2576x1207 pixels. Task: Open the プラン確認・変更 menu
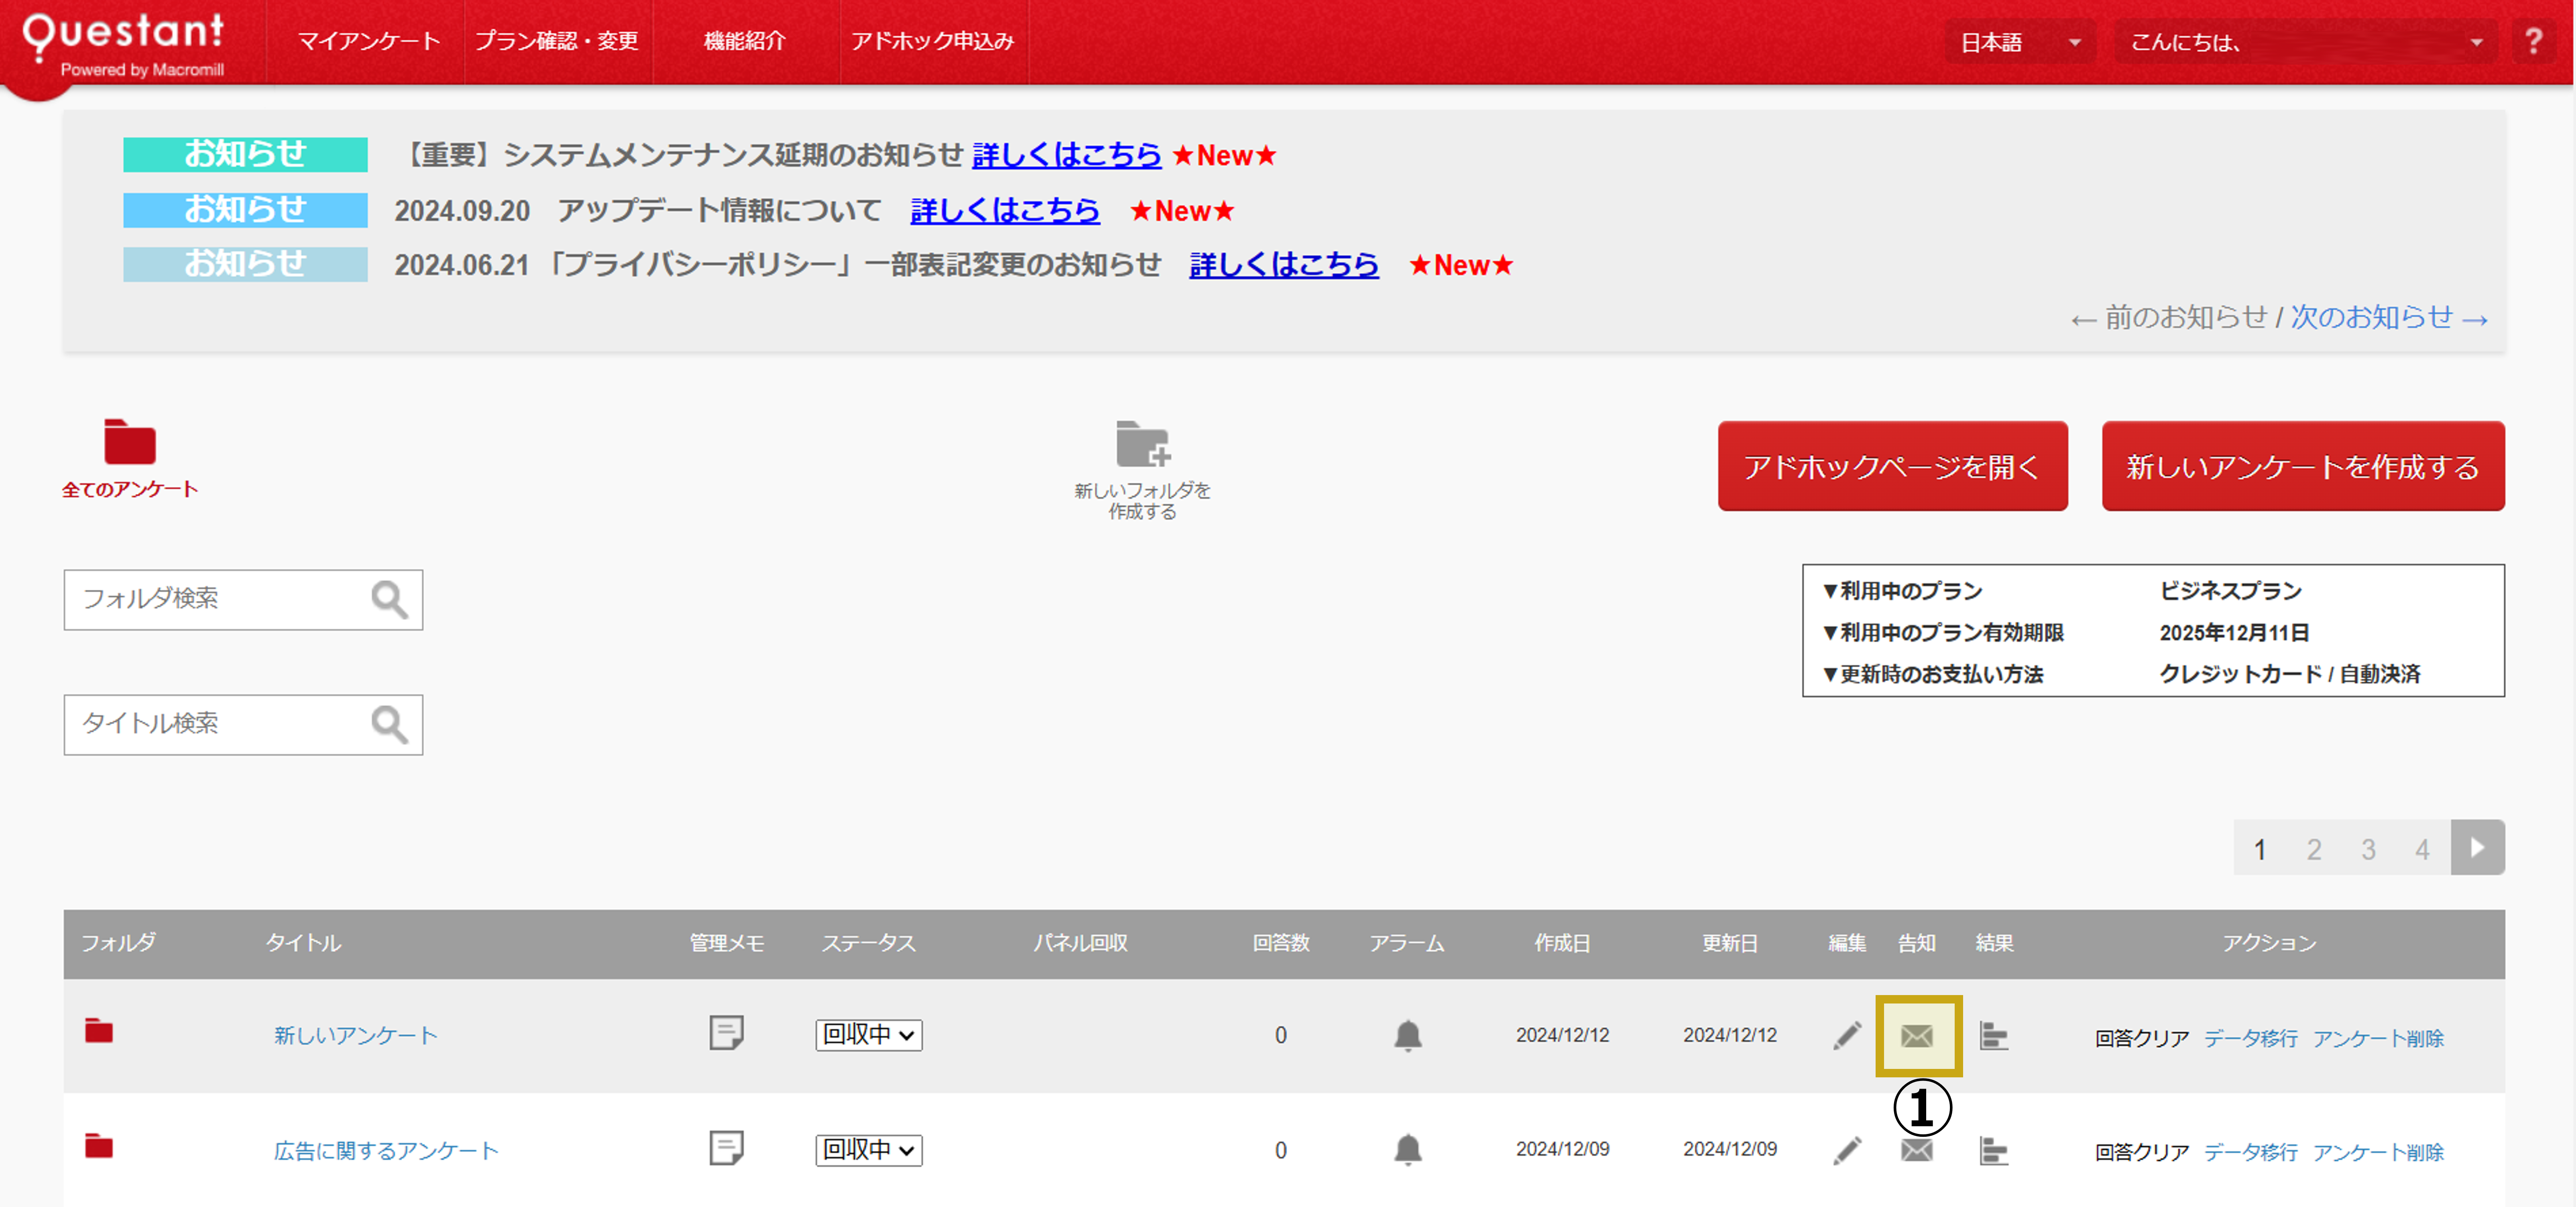(557, 41)
